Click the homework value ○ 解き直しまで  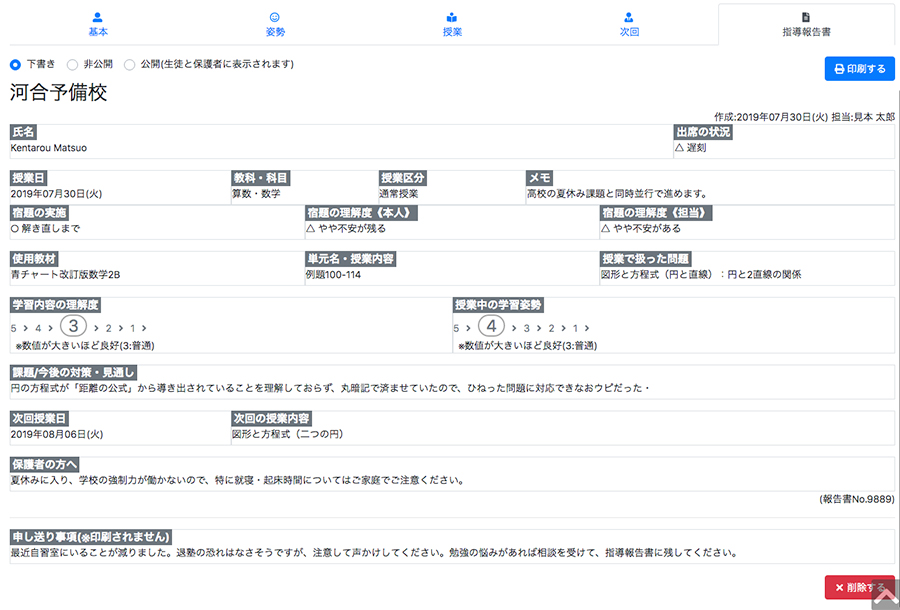point(45,228)
